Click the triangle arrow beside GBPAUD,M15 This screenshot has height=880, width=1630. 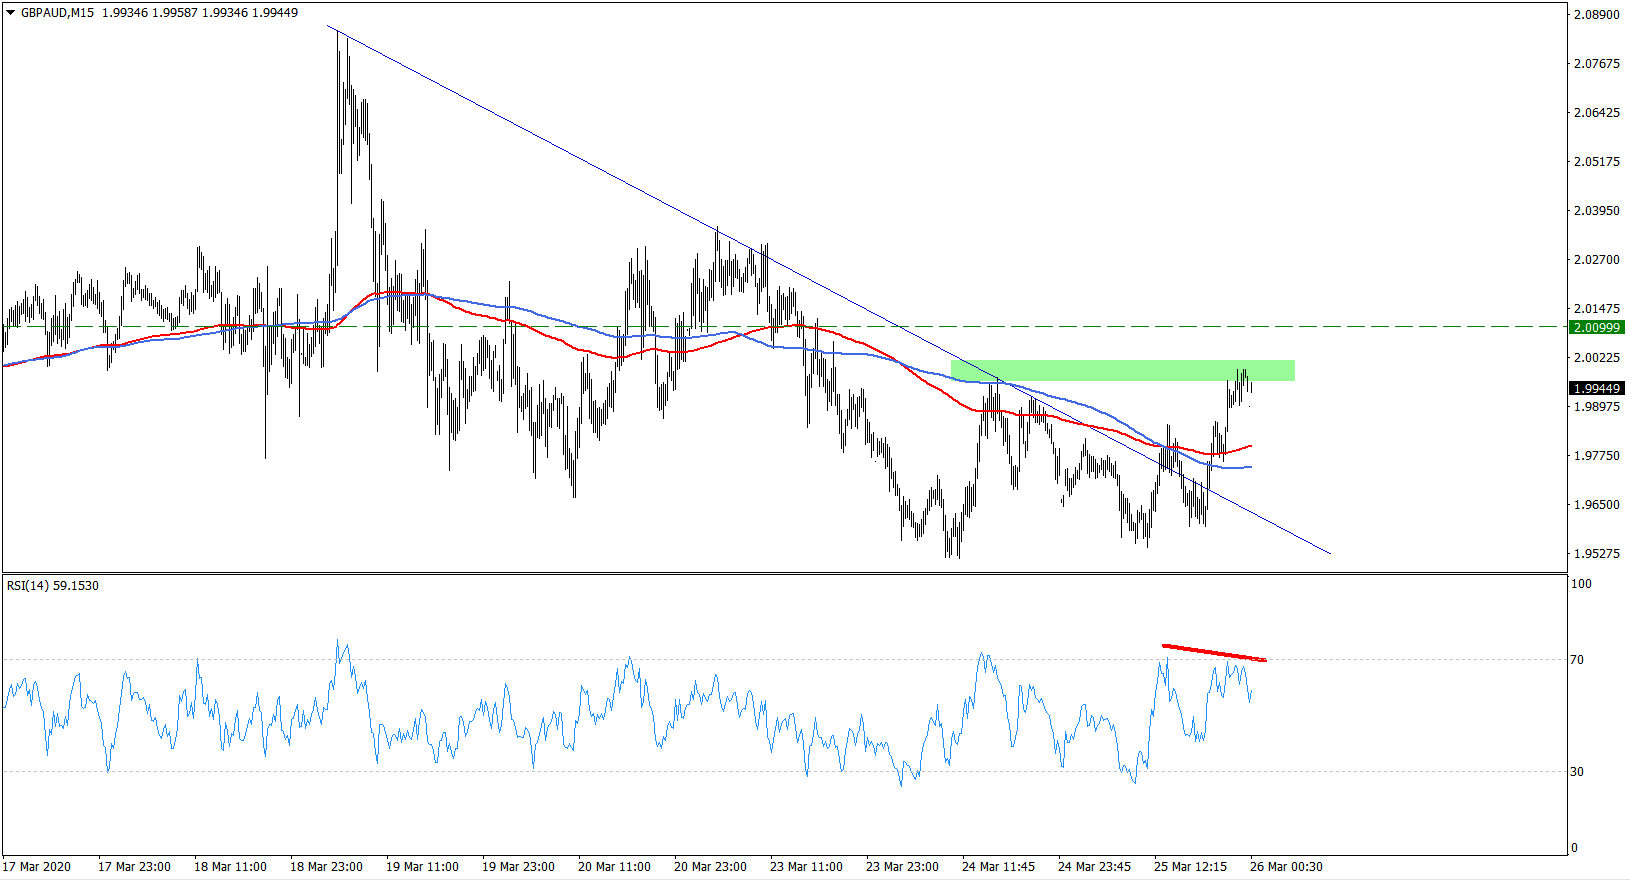click(x=11, y=13)
